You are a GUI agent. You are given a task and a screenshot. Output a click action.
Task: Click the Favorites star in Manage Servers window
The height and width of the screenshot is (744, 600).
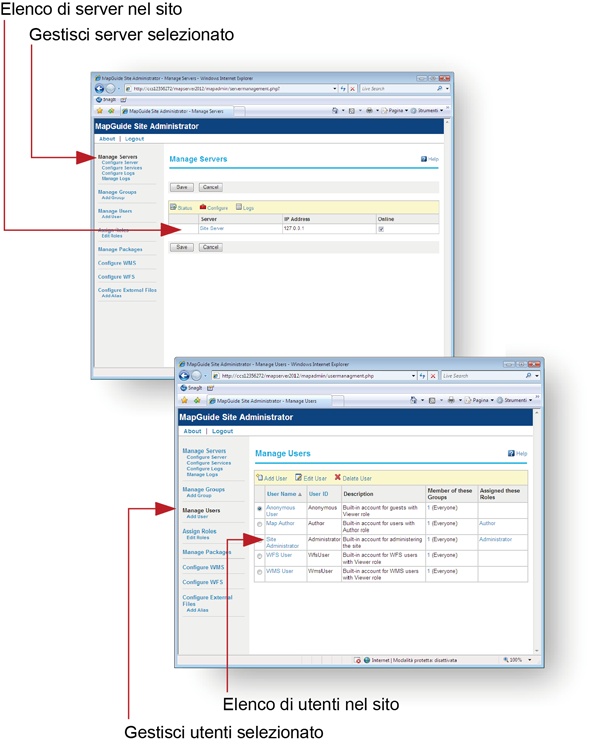tap(100, 111)
